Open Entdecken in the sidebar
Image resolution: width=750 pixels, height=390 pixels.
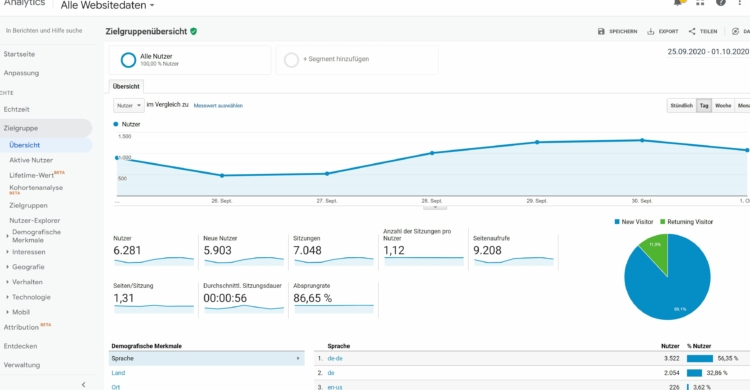coord(20,346)
